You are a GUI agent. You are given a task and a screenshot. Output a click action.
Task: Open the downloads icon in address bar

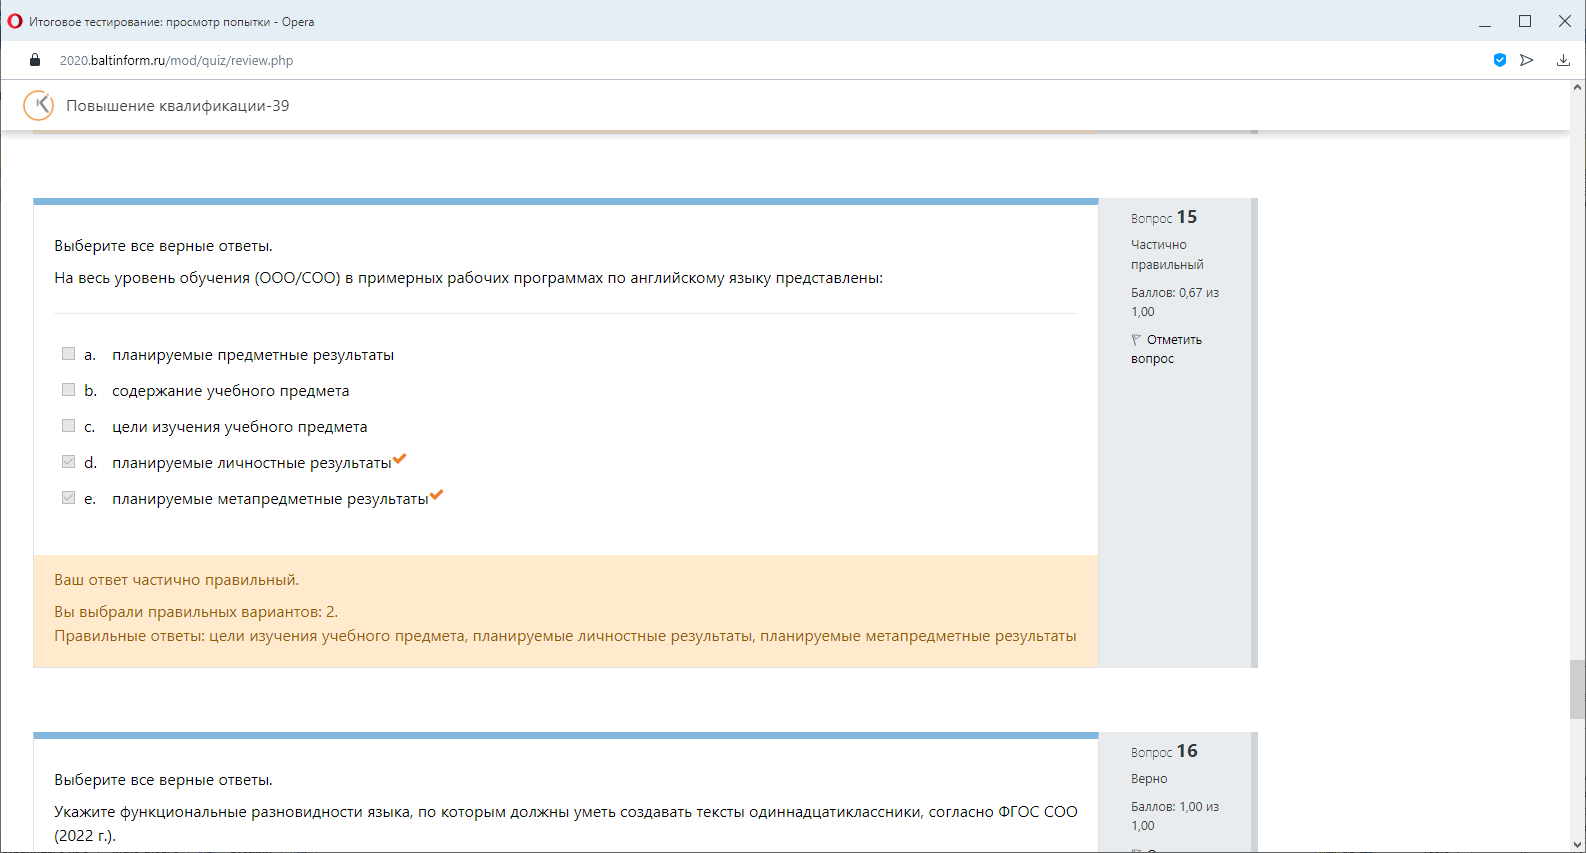point(1563,60)
